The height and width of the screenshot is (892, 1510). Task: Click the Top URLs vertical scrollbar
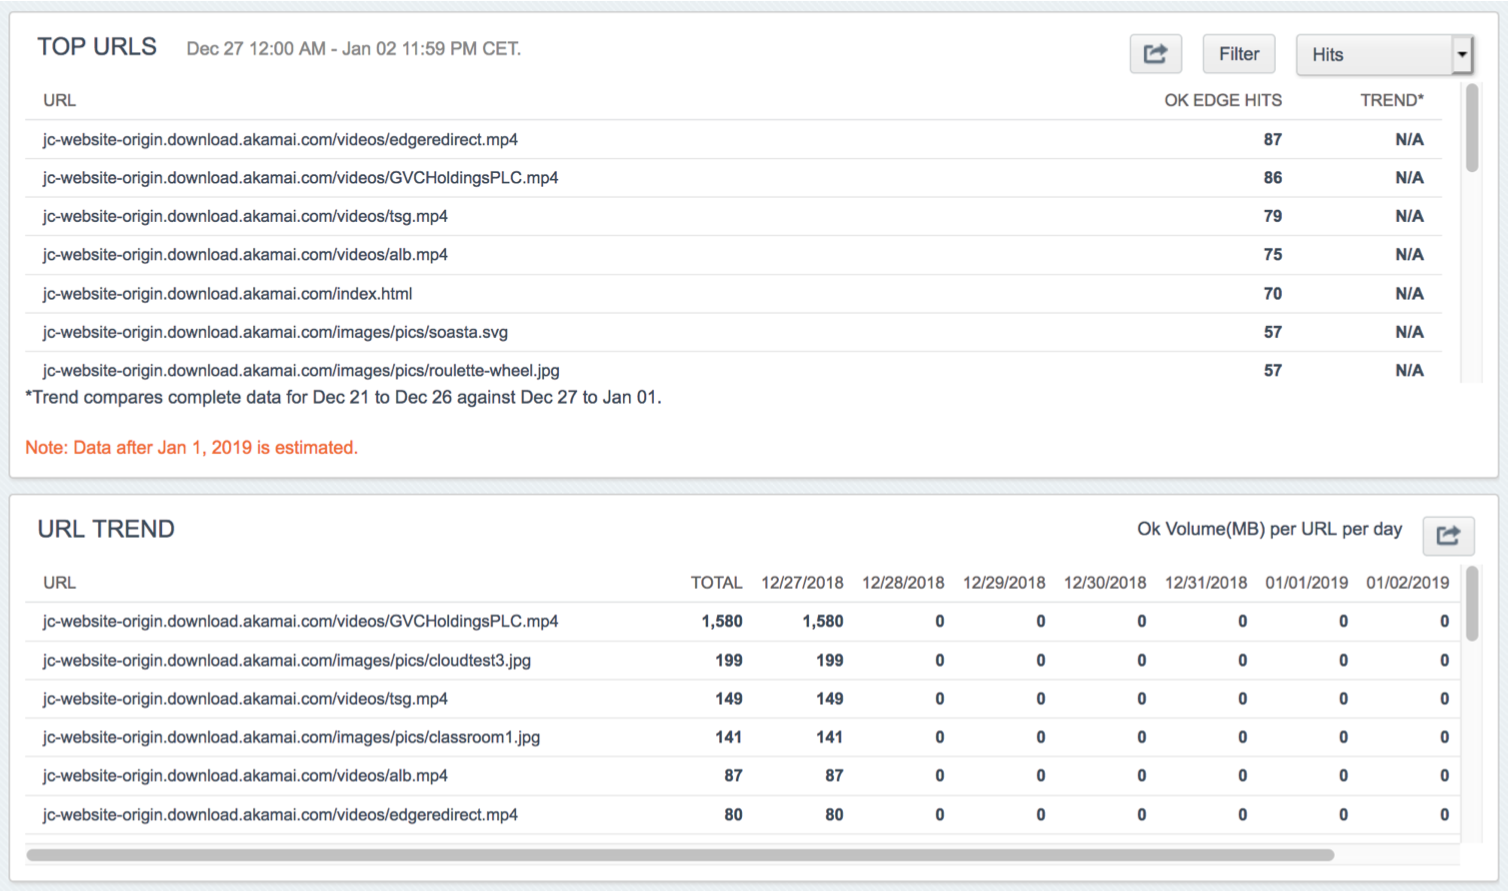1471,128
